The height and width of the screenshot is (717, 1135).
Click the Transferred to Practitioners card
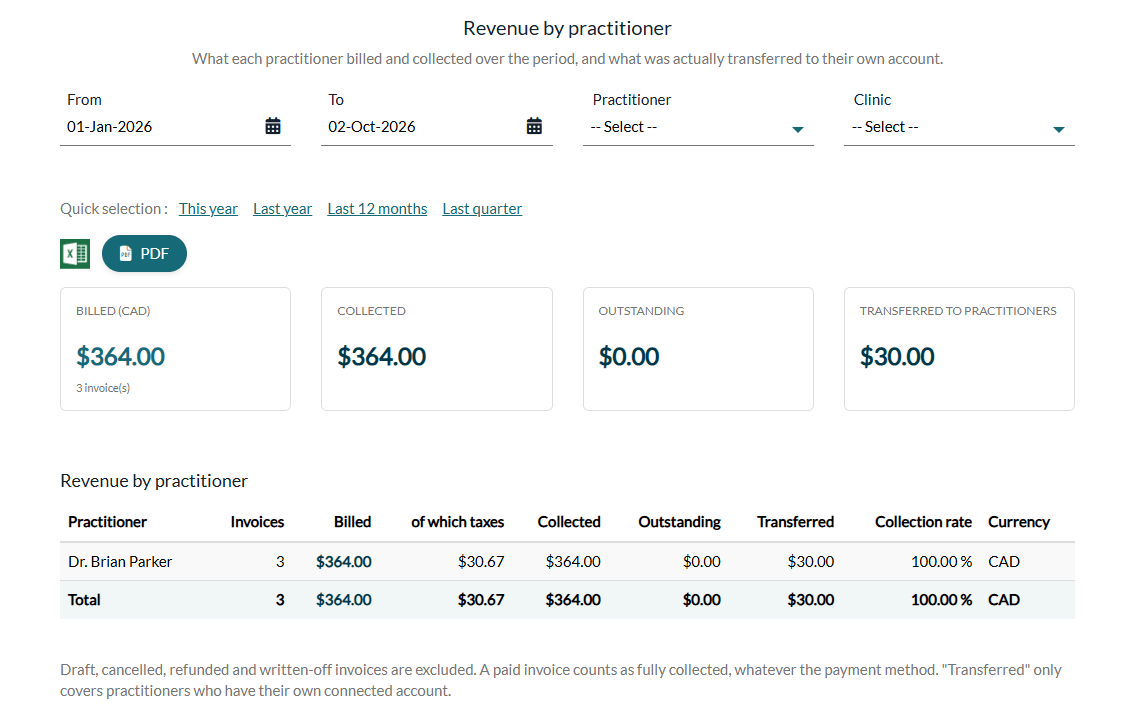(x=959, y=349)
